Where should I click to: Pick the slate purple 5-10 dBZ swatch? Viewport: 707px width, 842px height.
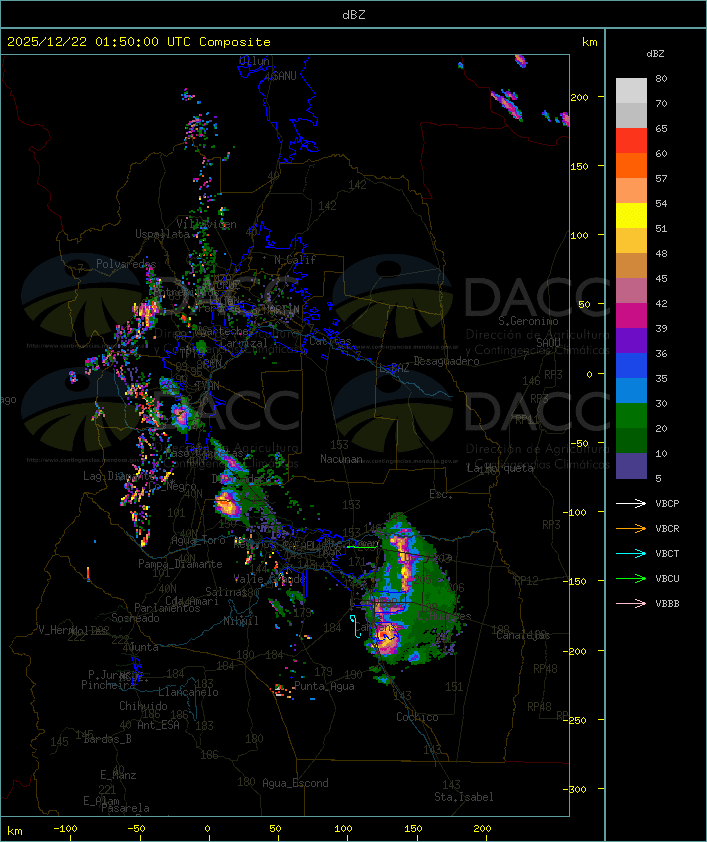tap(631, 466)
